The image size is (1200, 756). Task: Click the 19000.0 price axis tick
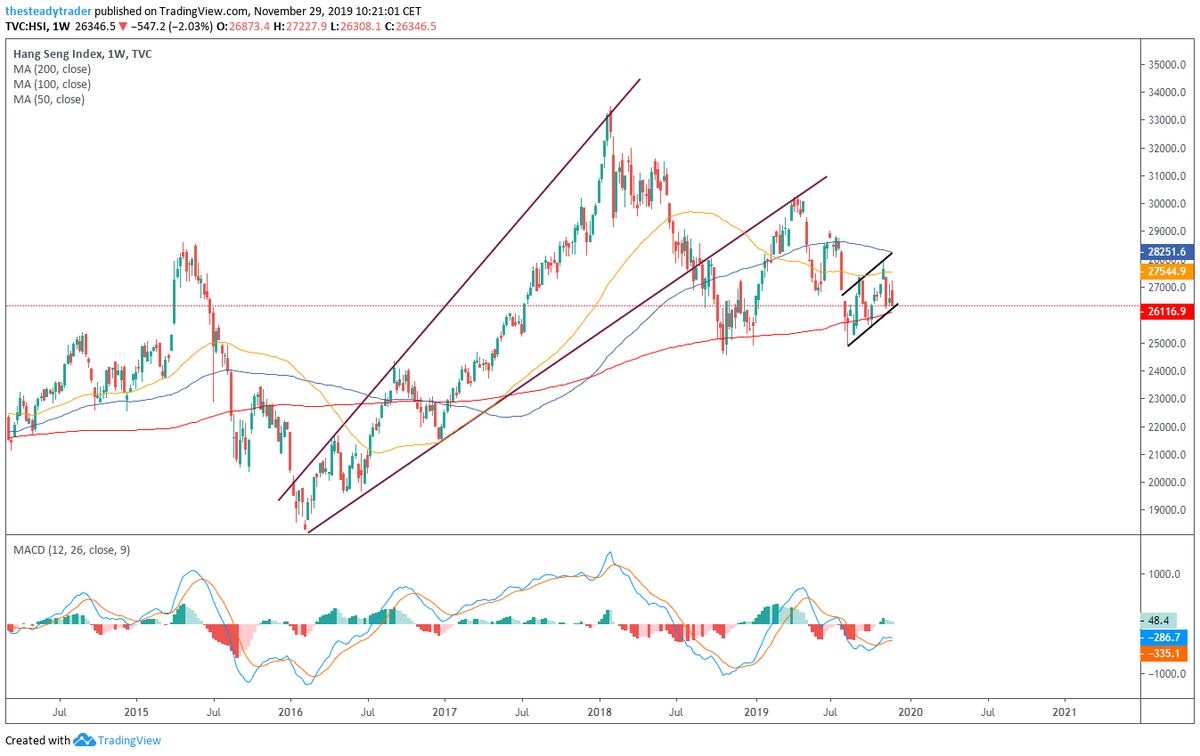pyautogui.click(x=1167, y=511)
